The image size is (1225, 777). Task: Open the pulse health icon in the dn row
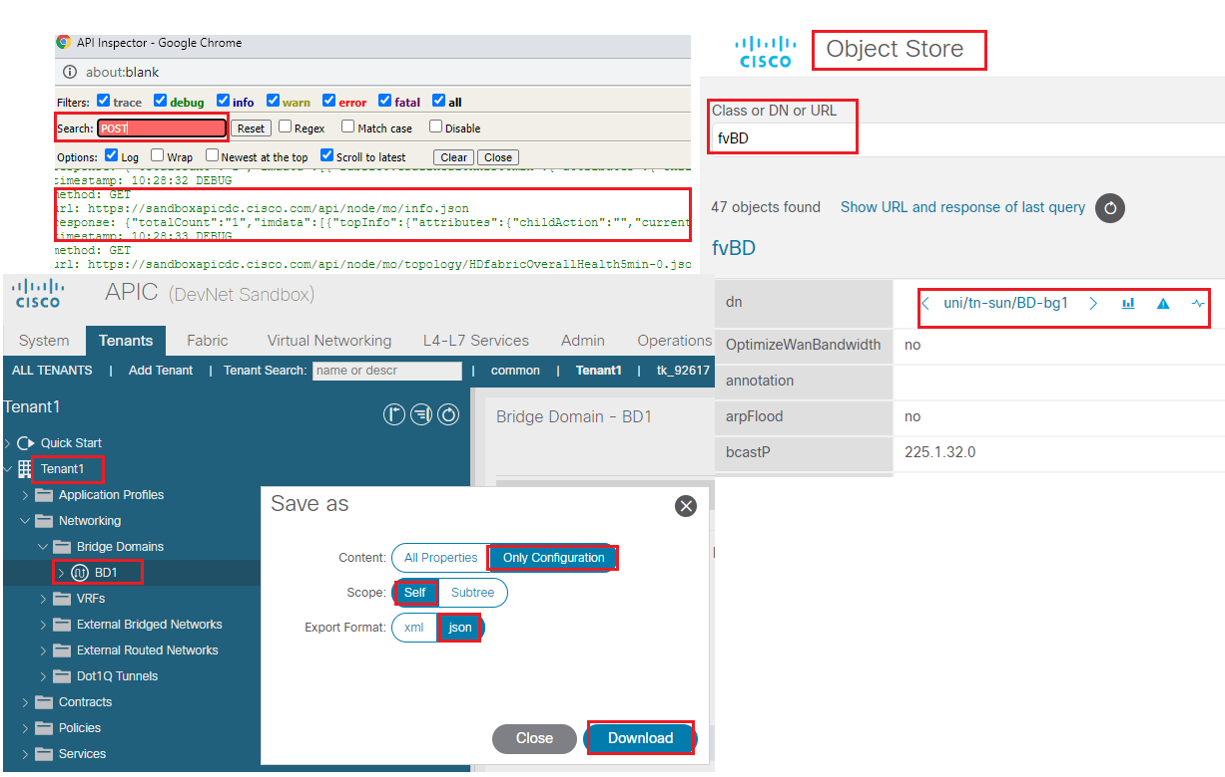1198,304
